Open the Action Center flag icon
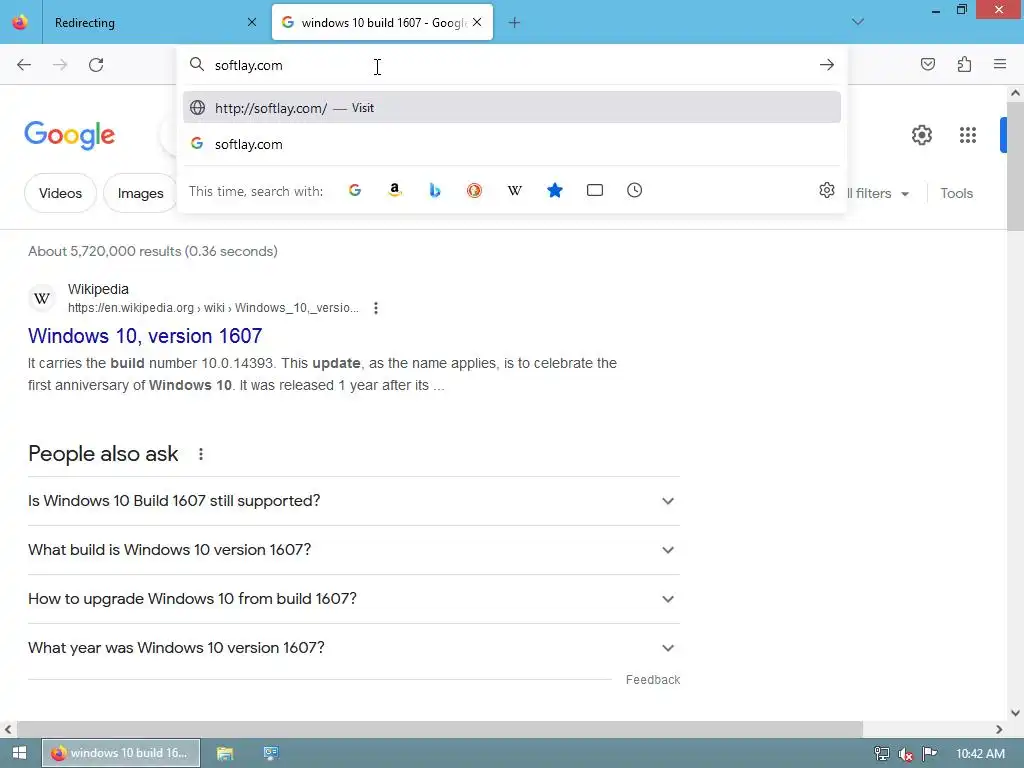 [x=930, y=754]
